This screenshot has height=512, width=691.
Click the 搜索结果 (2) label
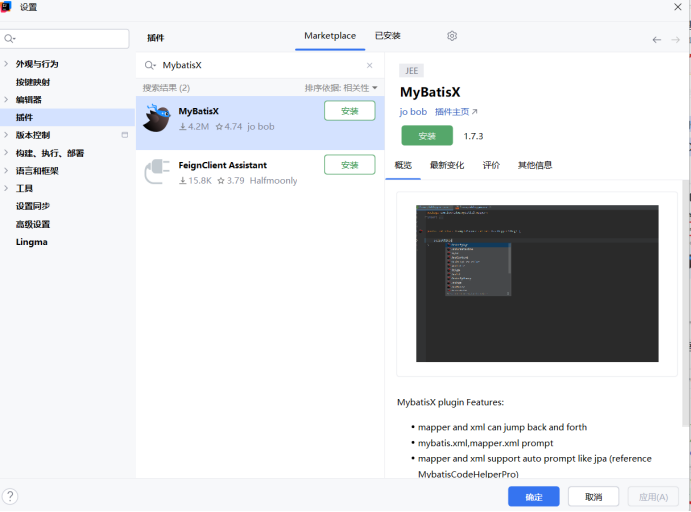(166, 88)
